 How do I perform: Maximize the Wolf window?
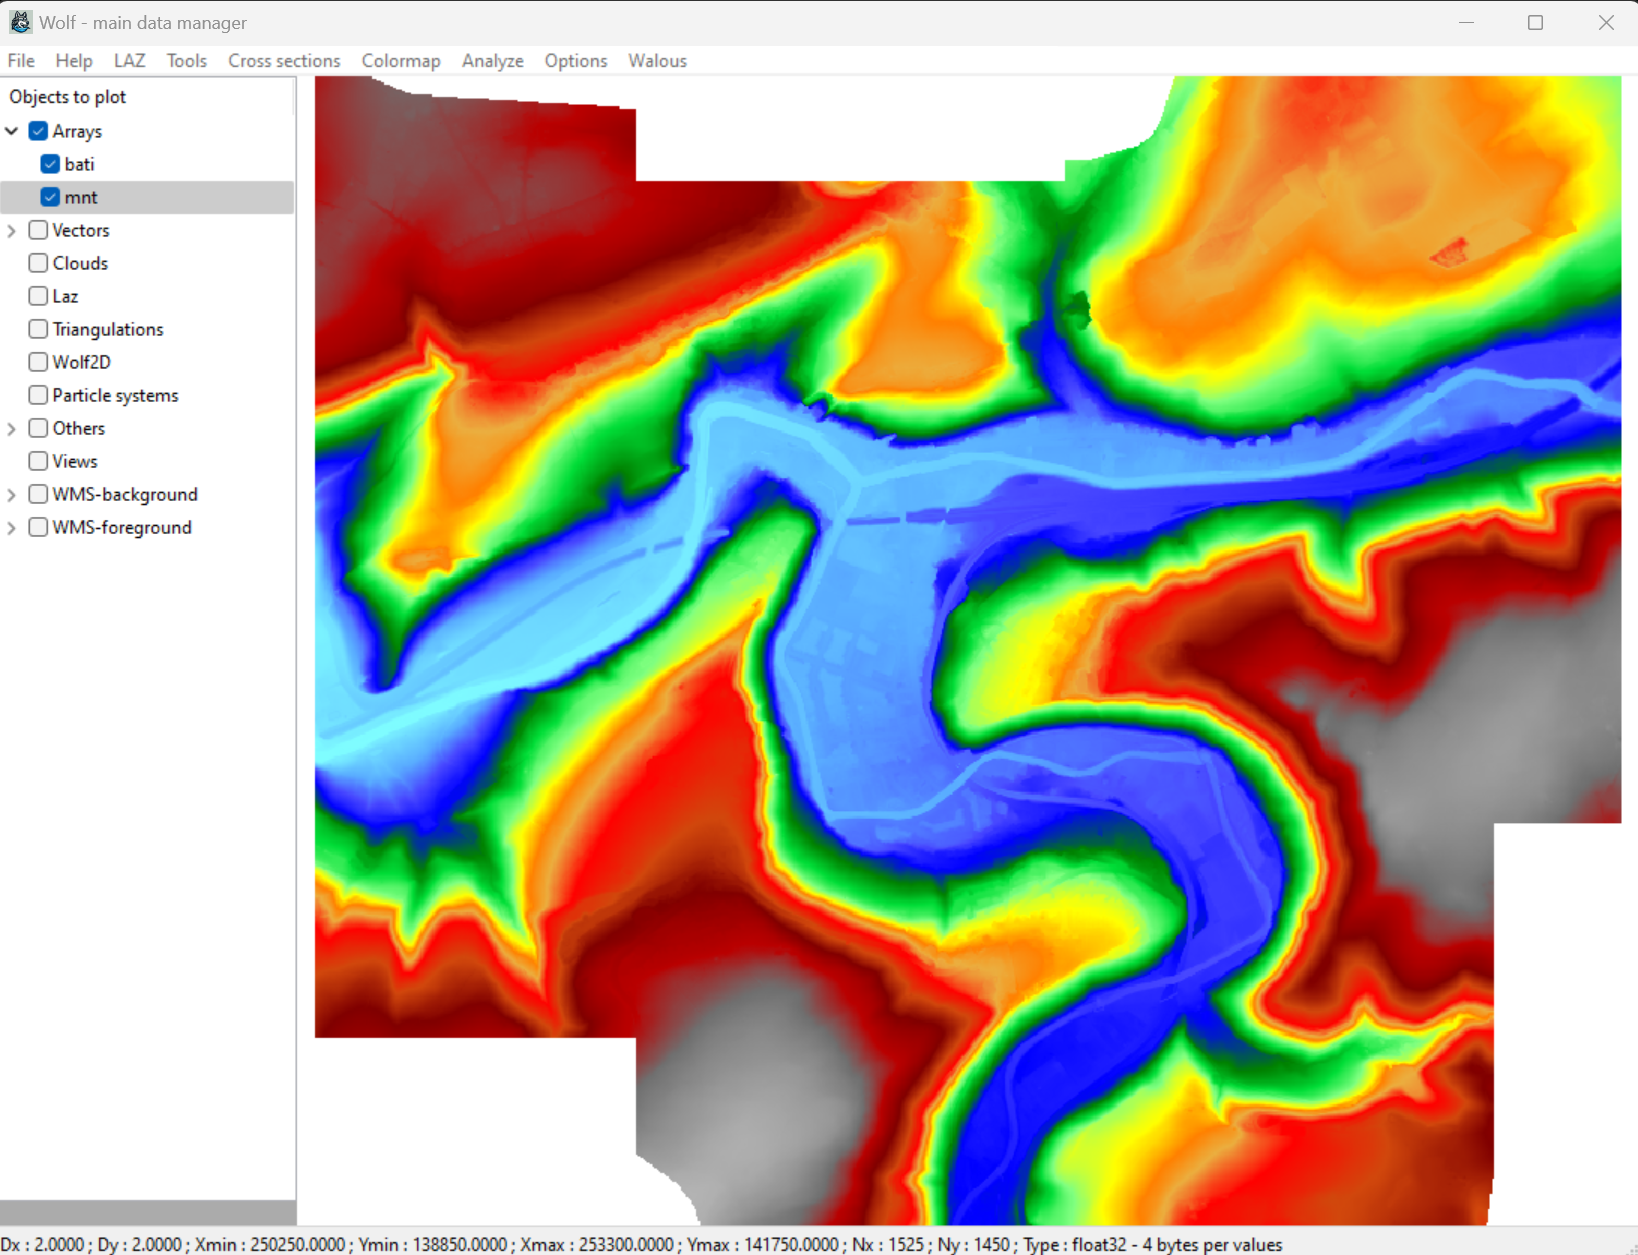[x=1535, y=22]
